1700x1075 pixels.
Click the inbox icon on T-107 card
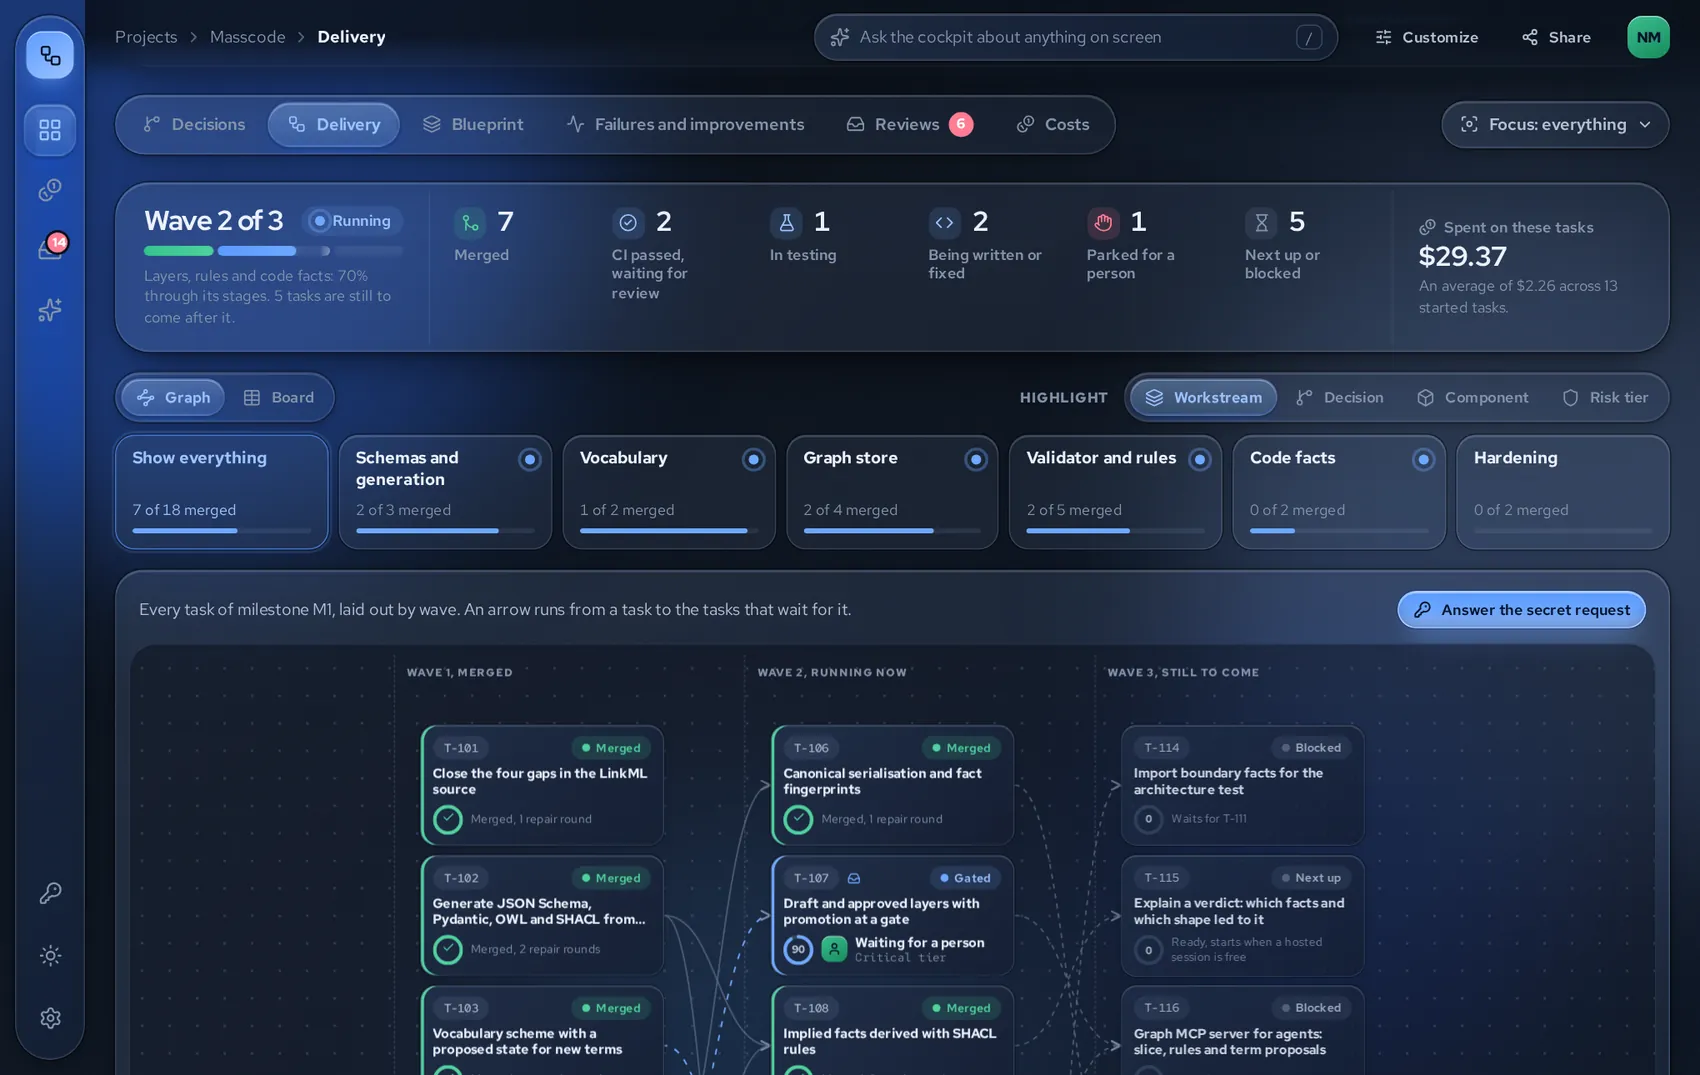(x=854, y=878)
